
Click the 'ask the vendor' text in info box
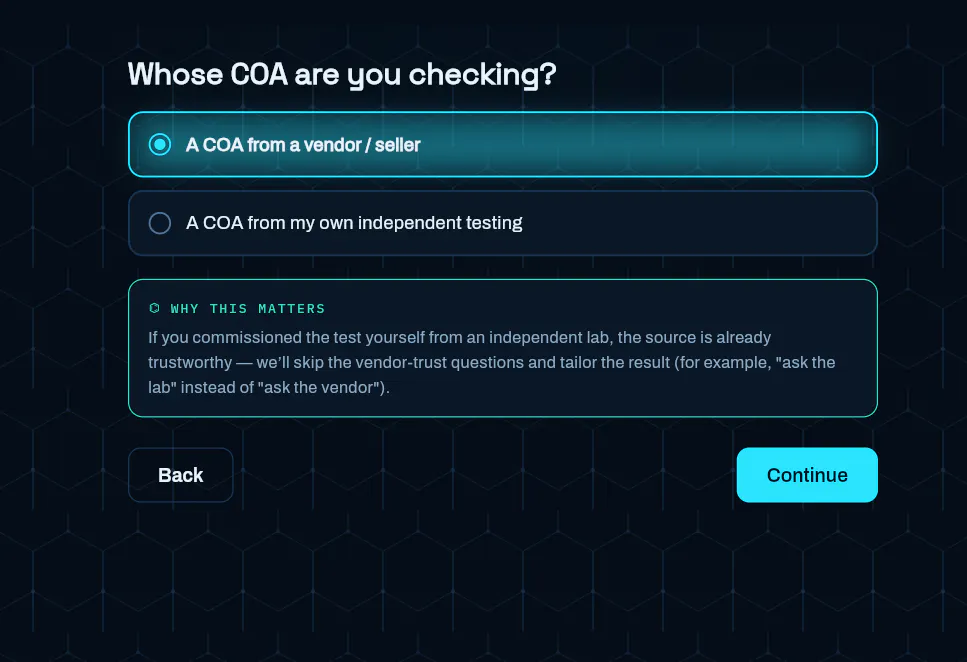click(319, 387)
